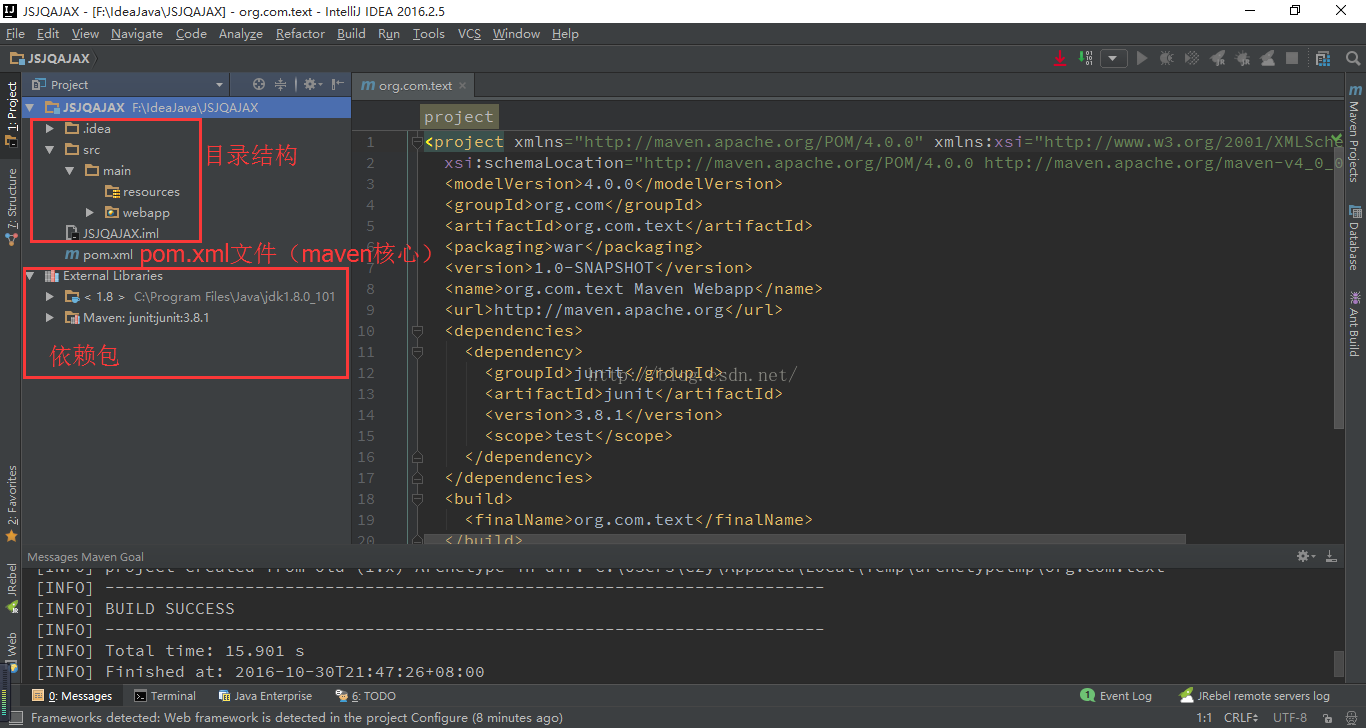1366x728 pixels.
Task: Toggle the Structure tool window
Action: (12, 206)
